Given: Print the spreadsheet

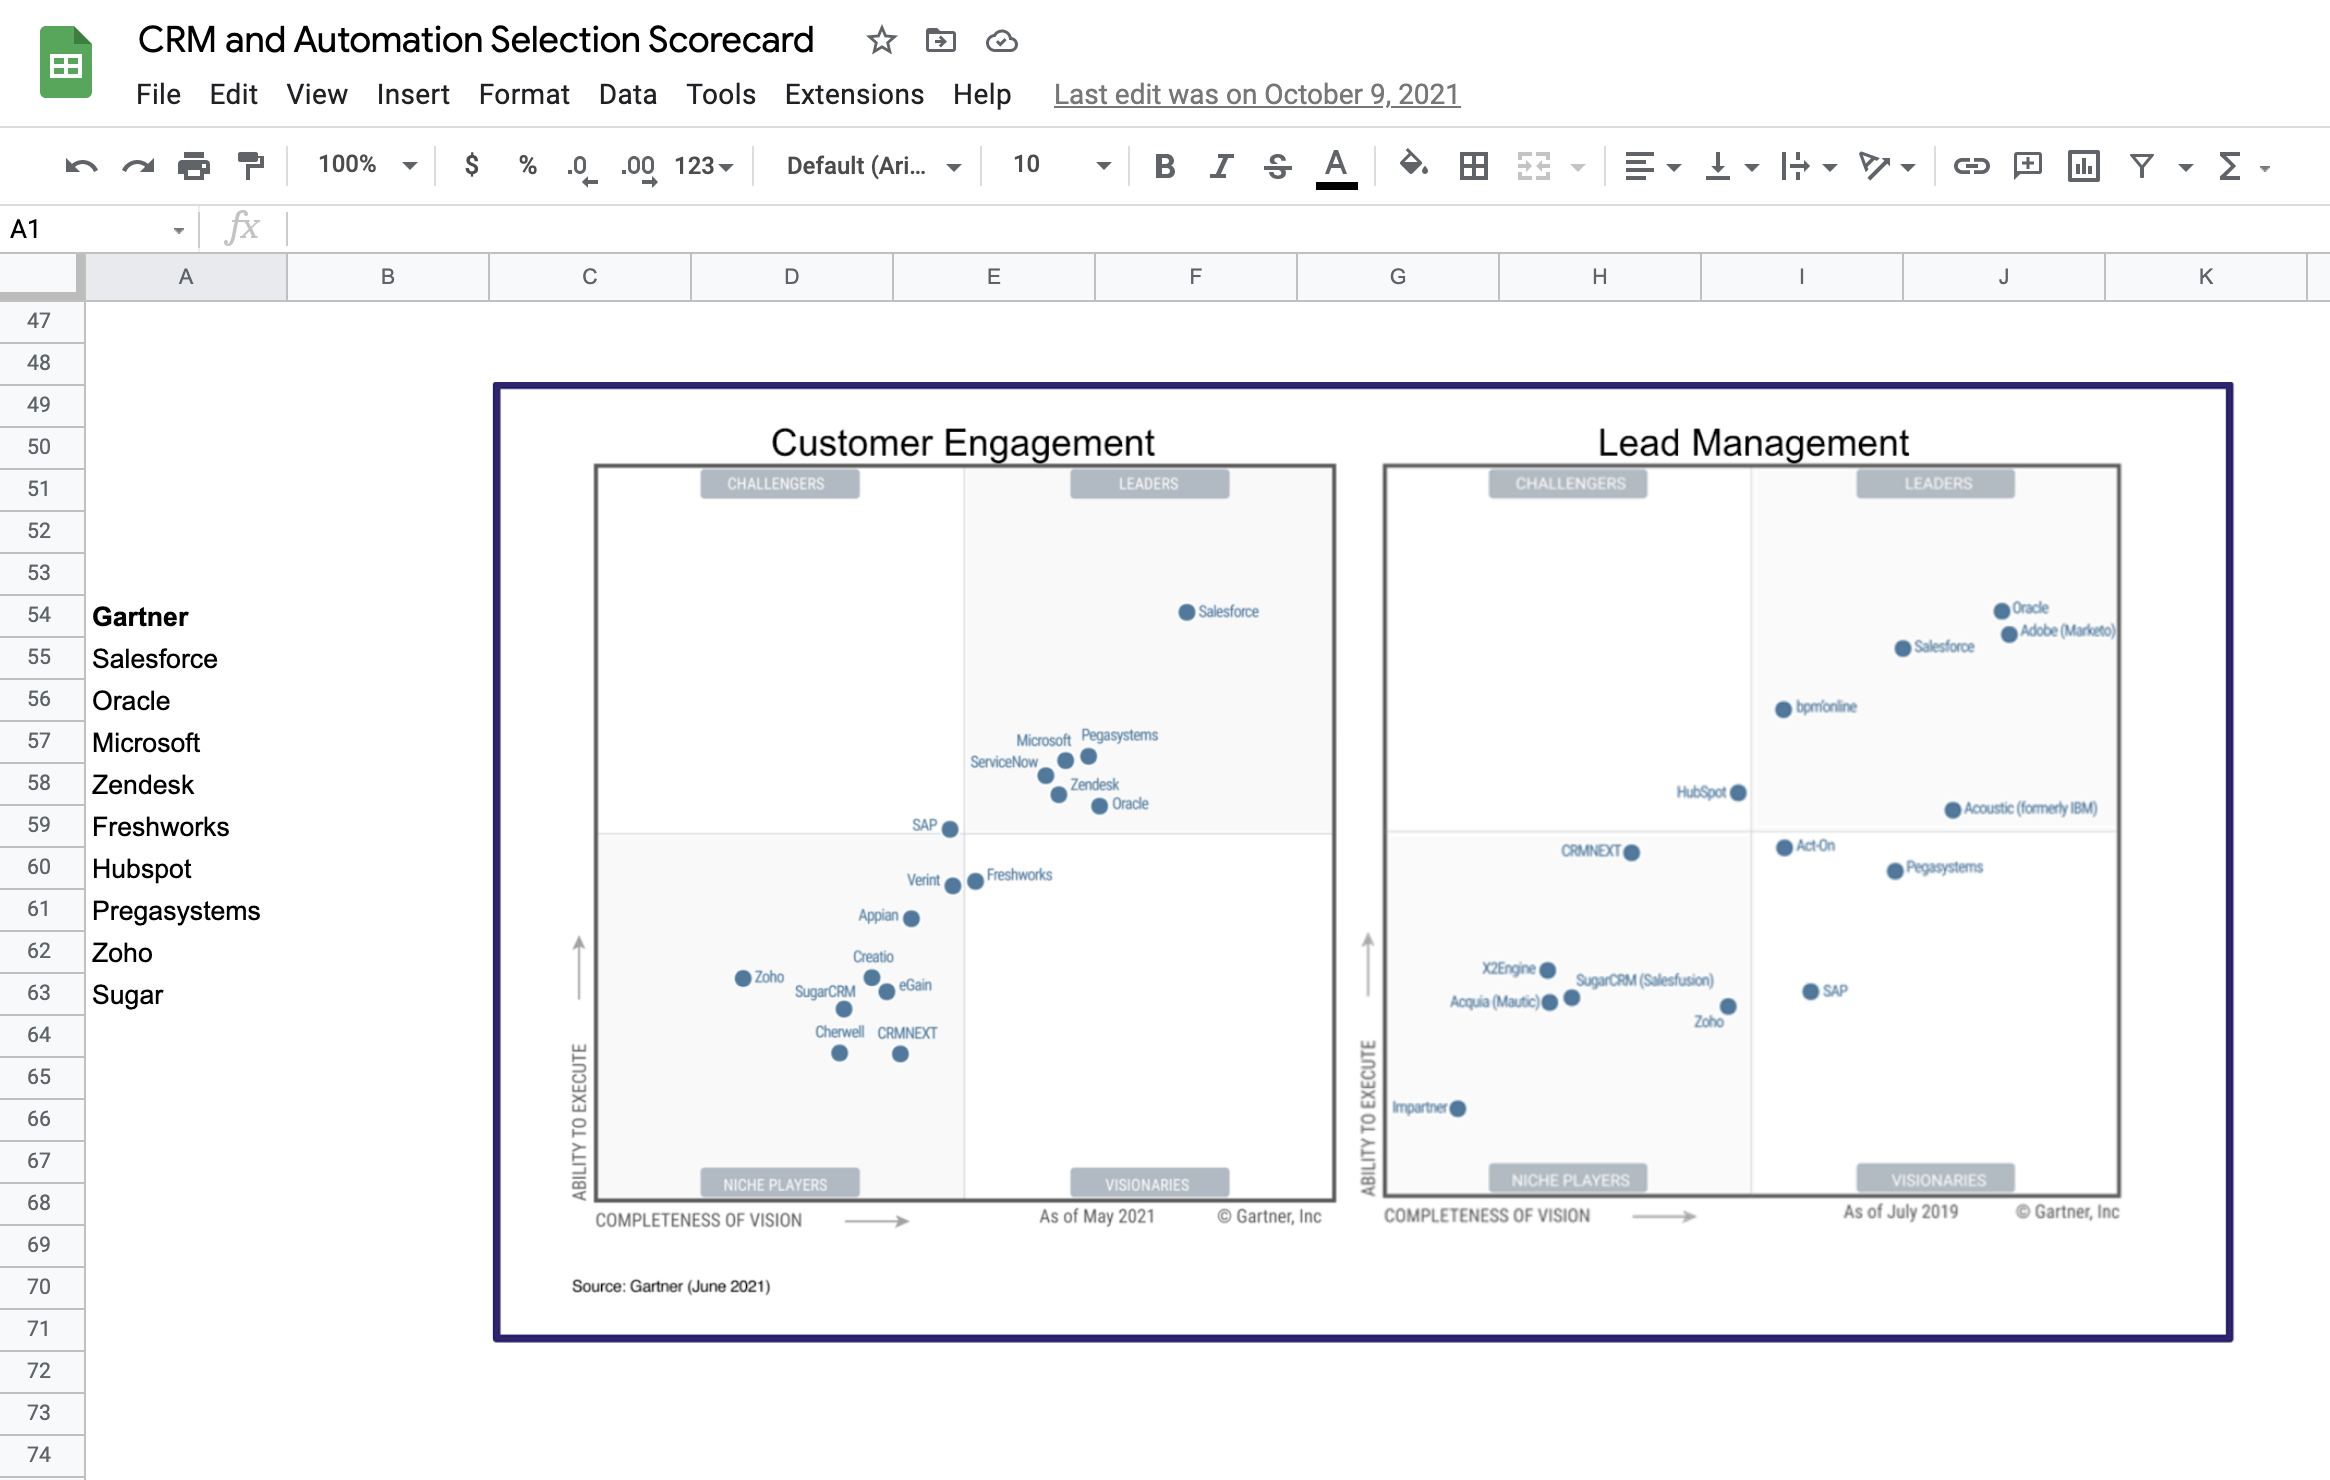Looking at the screenshot, I should click(194, 166).
